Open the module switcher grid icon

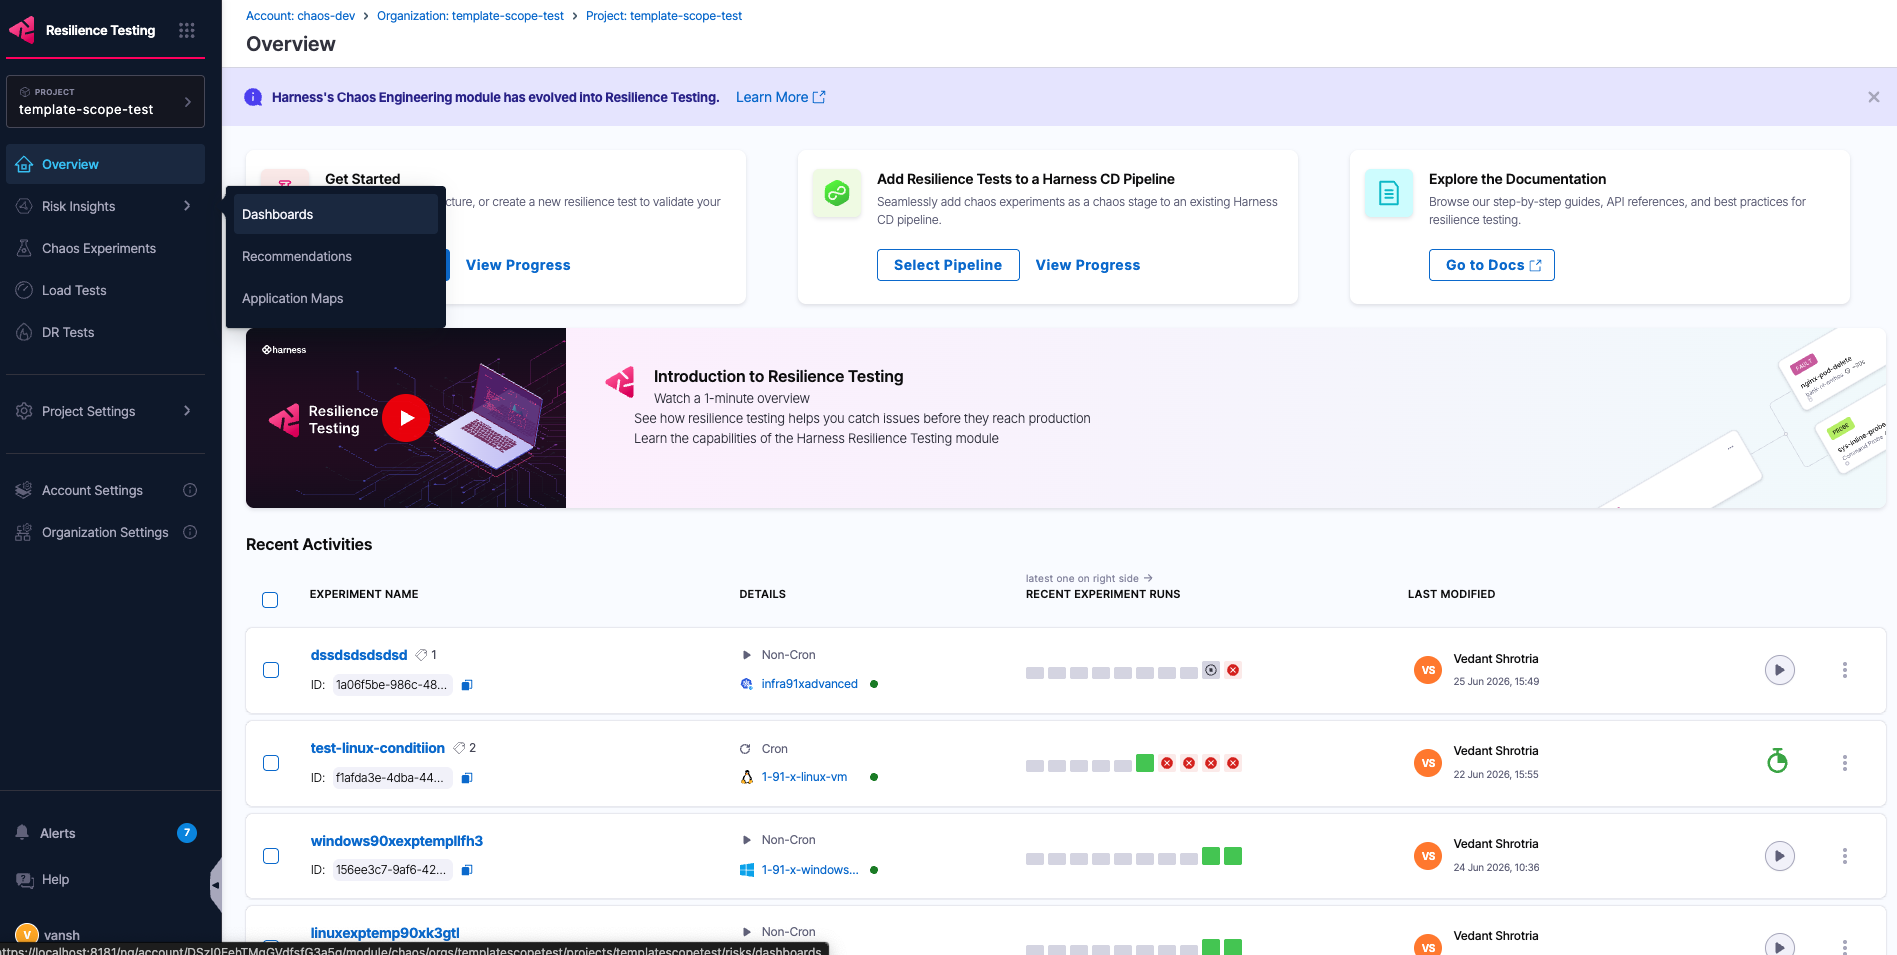[x=187, y=30]
